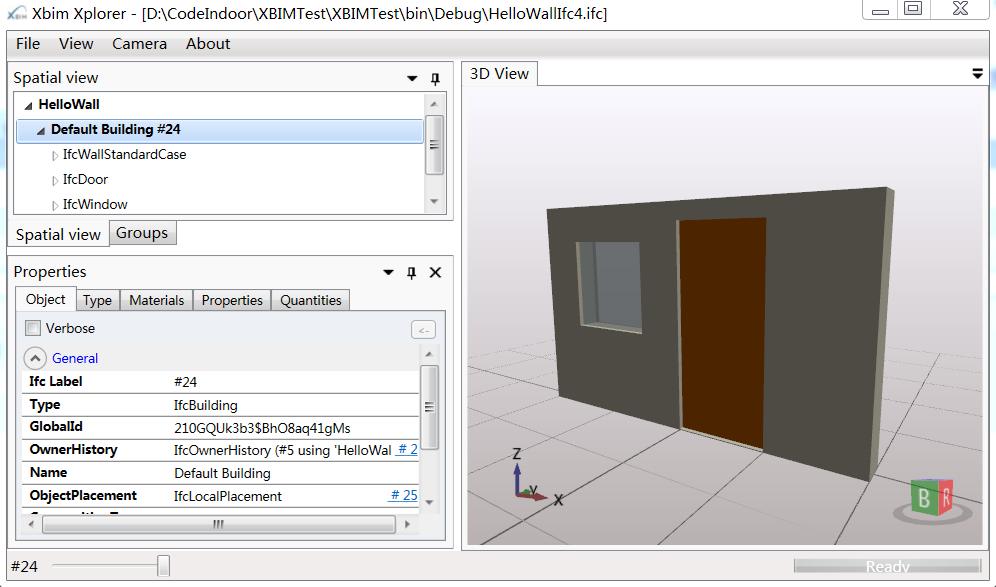Image resolution: width=996 pixels, height=587 pixels.
Task: Click spatial tree scrollbar down arrow
Action: [434, 201]
